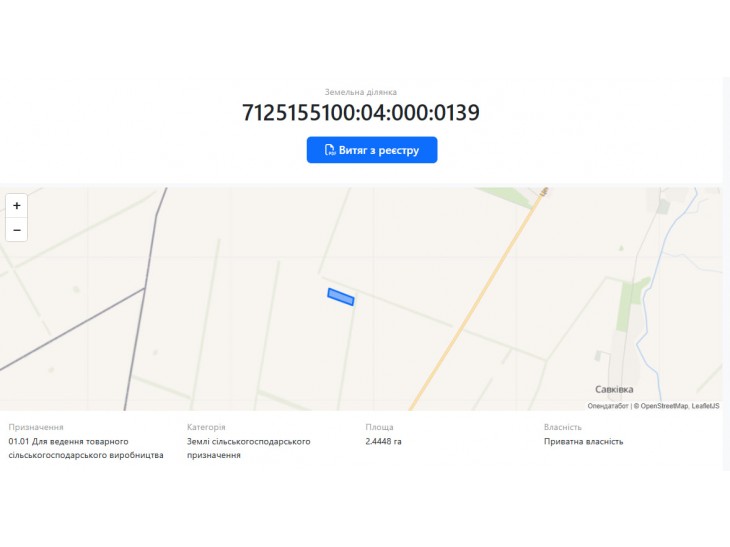730x547 pixels.
Task: Zoom out the map with minus button
Action: coord(17,230)
